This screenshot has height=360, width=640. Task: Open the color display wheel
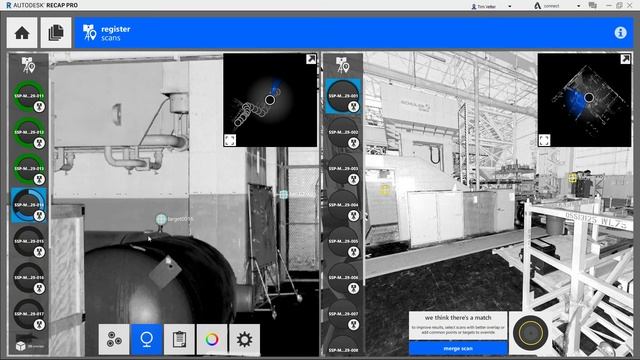click(x=212, y=339)
